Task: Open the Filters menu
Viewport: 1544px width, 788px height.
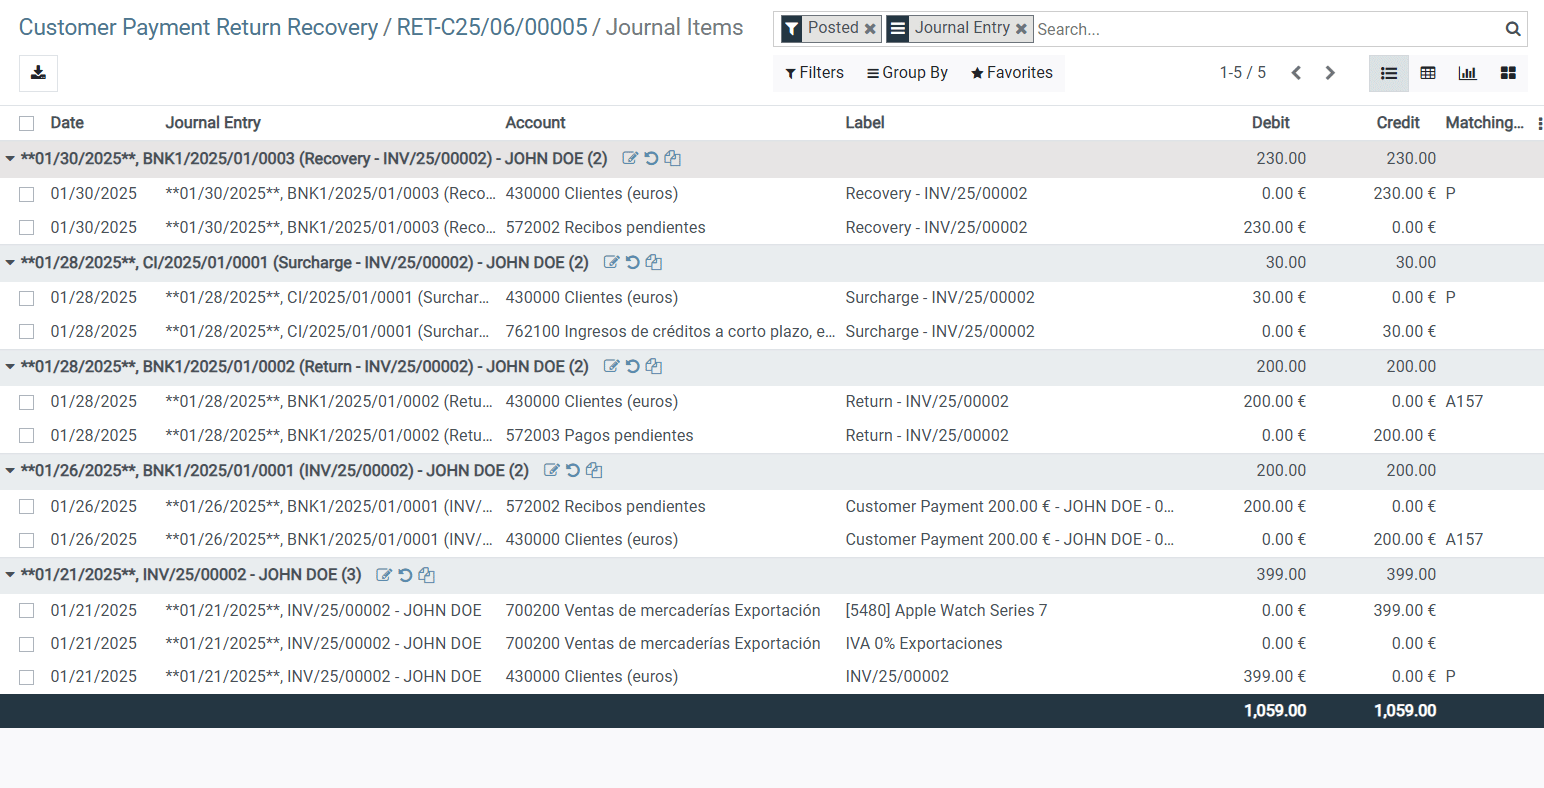Action: pos(814,73)
